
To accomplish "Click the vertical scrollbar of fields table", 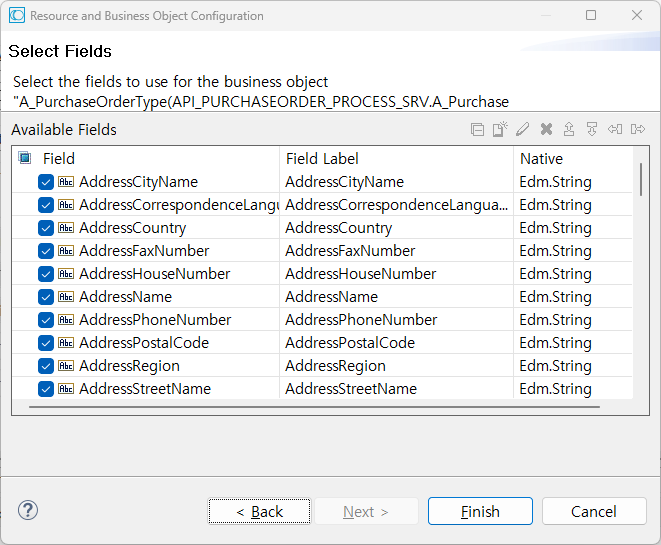I will point(640,180).
